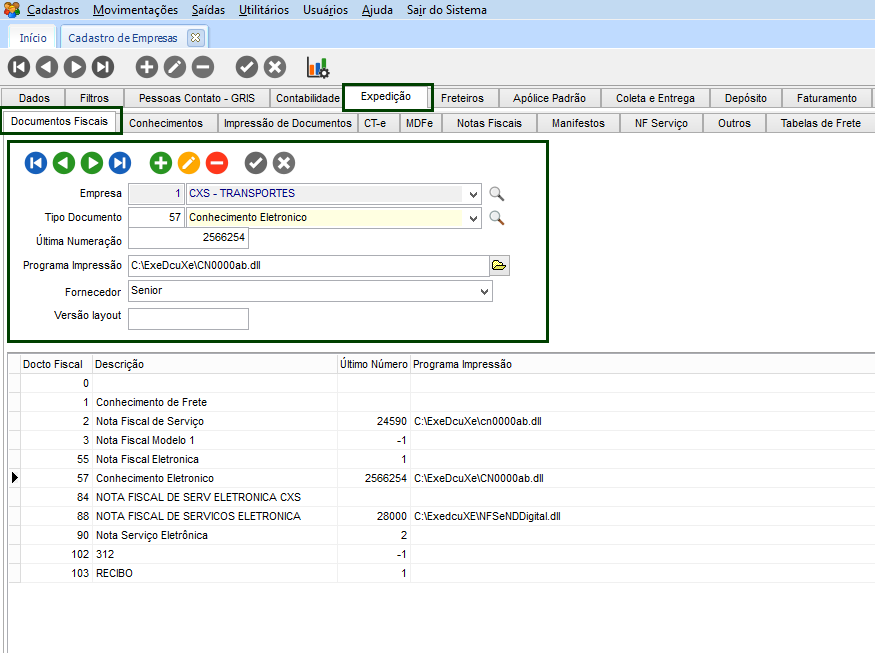Image resolution: width=875 pixels, height=653 pixels.
Task: Click the chart report settings icon
Action: point(317,67)
